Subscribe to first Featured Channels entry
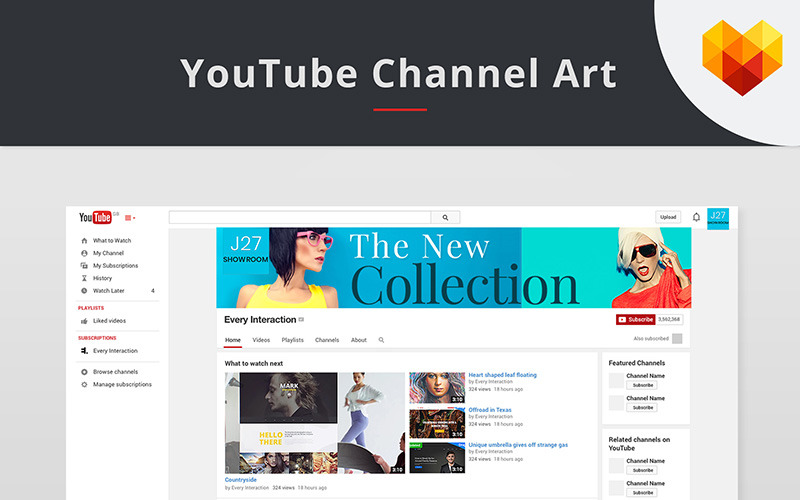The height and width of the screenshot is (500, 800). click(x=642, y=385)
